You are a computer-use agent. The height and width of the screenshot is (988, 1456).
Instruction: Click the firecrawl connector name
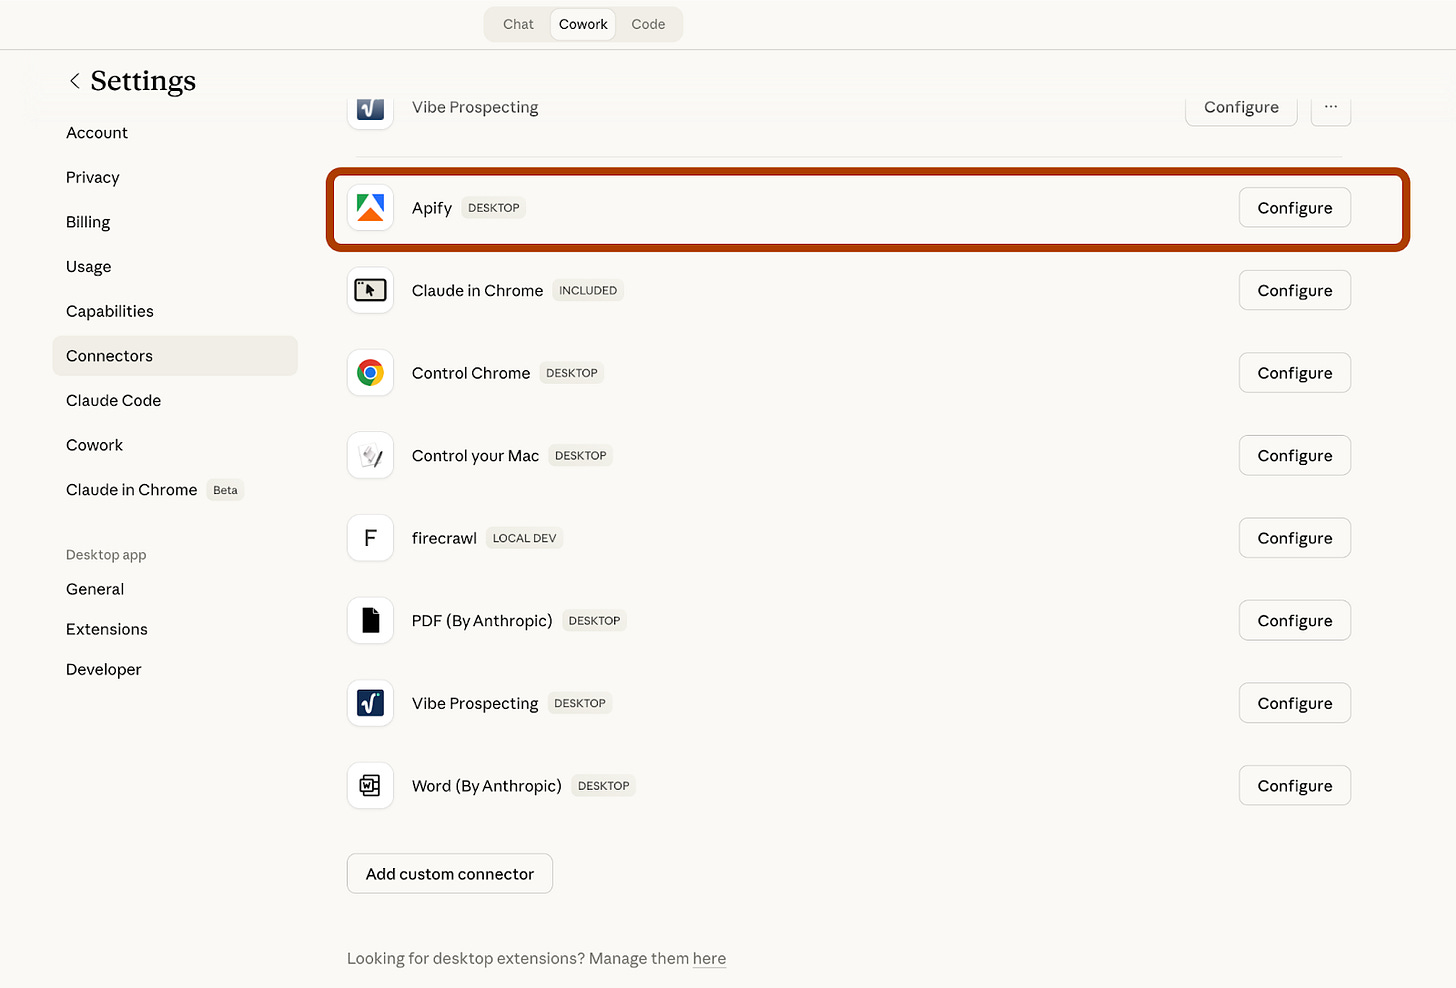[444, 538]
